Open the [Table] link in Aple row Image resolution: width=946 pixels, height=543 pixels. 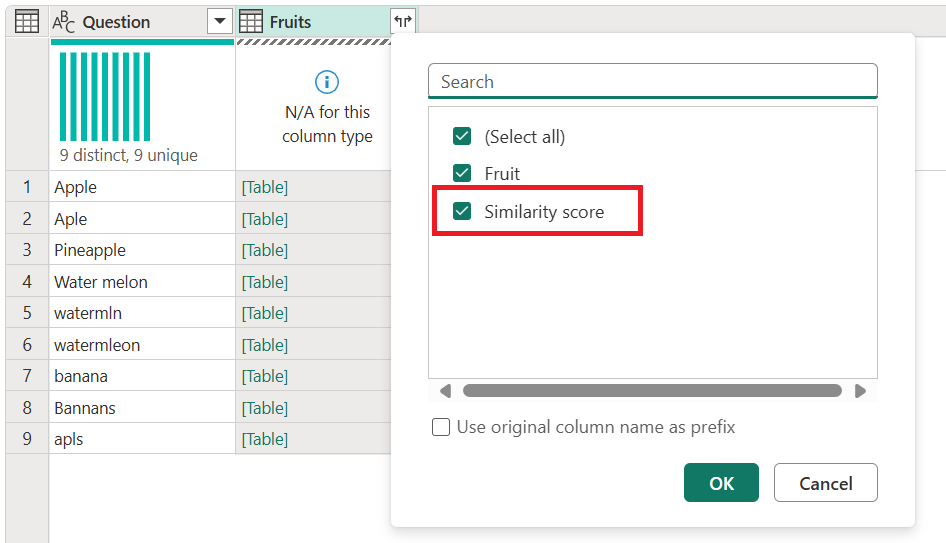tap(265, 218)
